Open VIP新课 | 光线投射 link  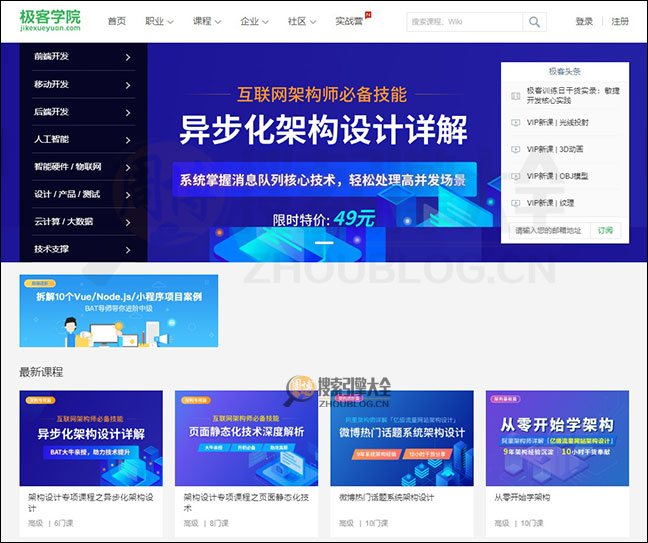(557, 123)
